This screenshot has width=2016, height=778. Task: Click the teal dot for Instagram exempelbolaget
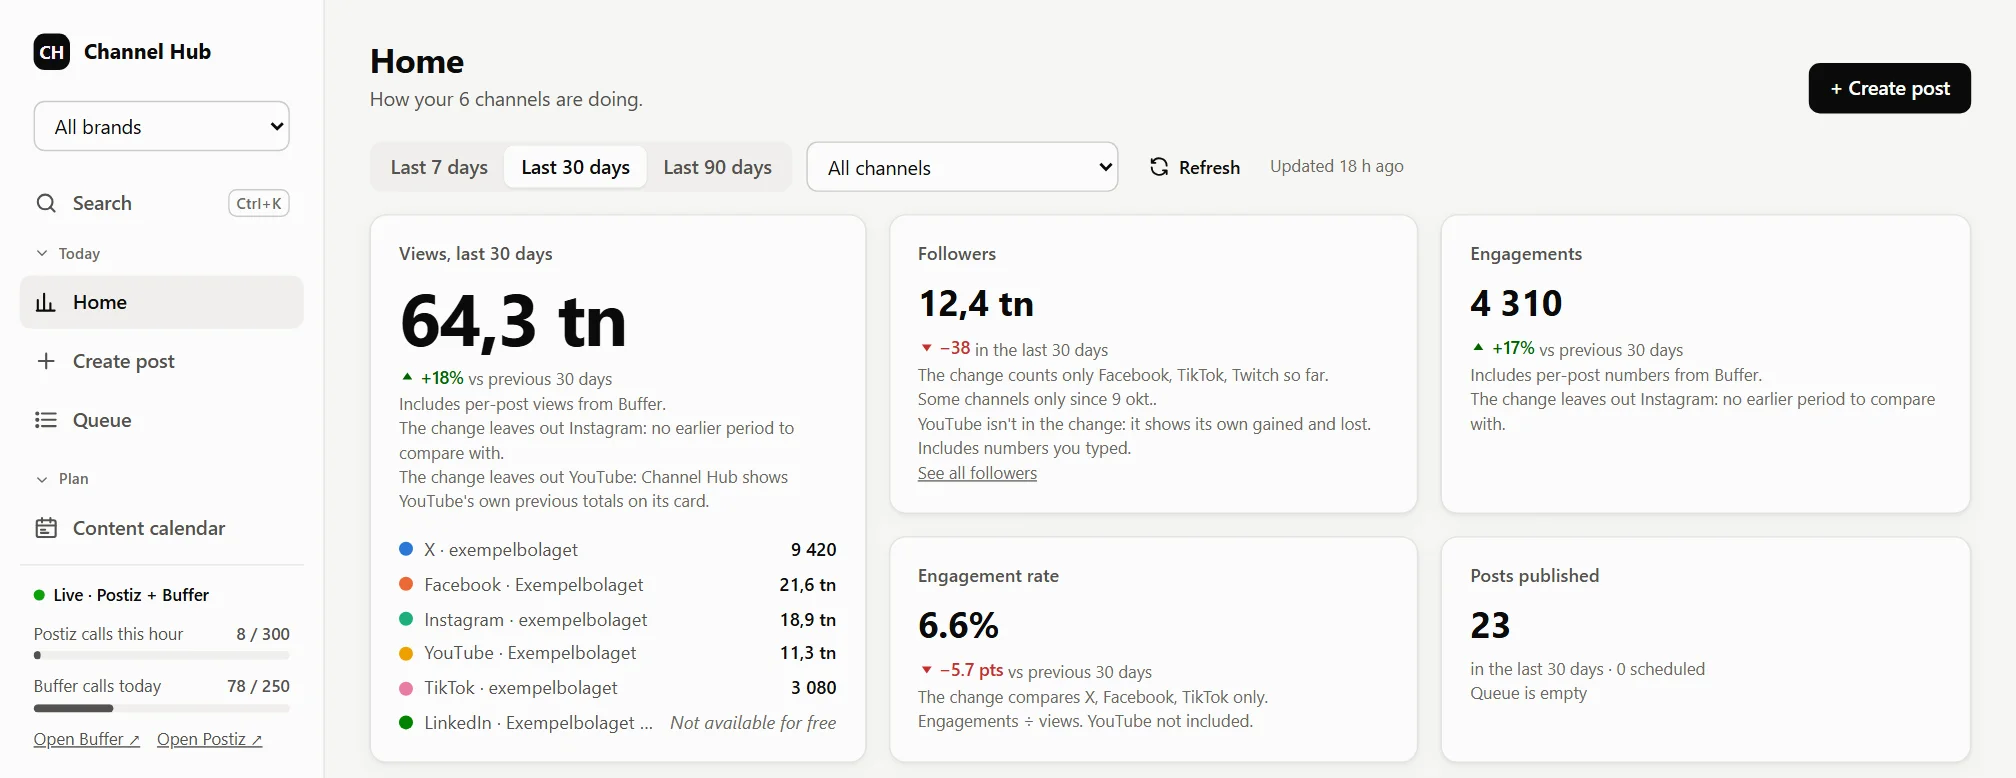coord(406,619)
